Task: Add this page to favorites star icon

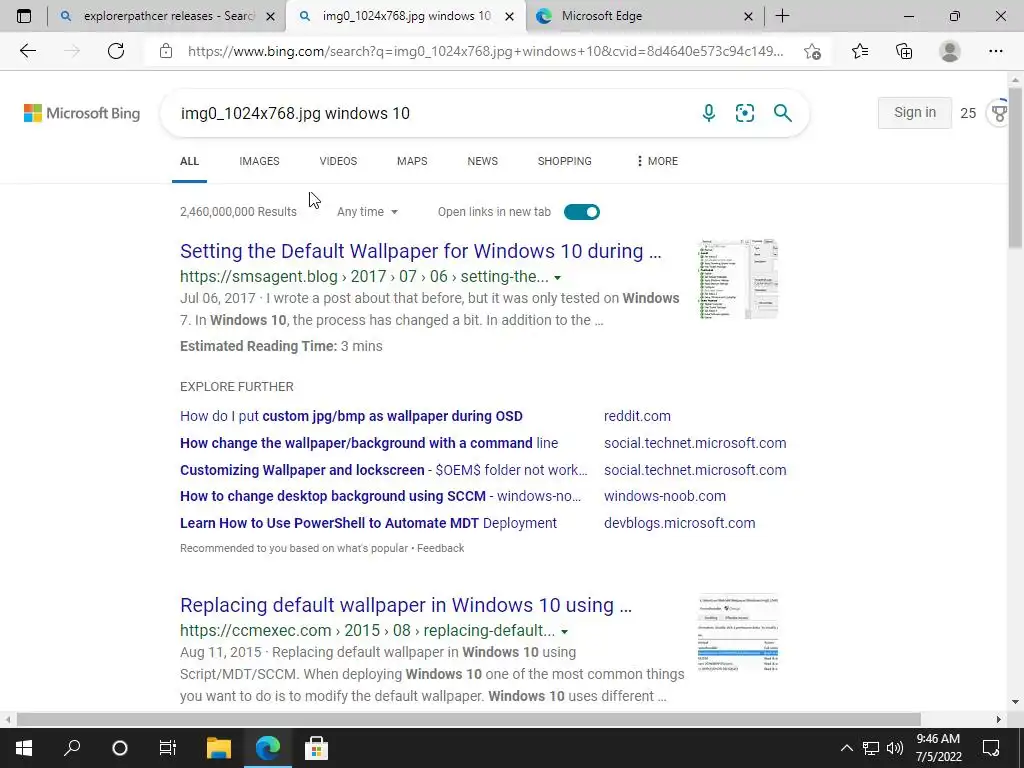Action: [812, 51]
